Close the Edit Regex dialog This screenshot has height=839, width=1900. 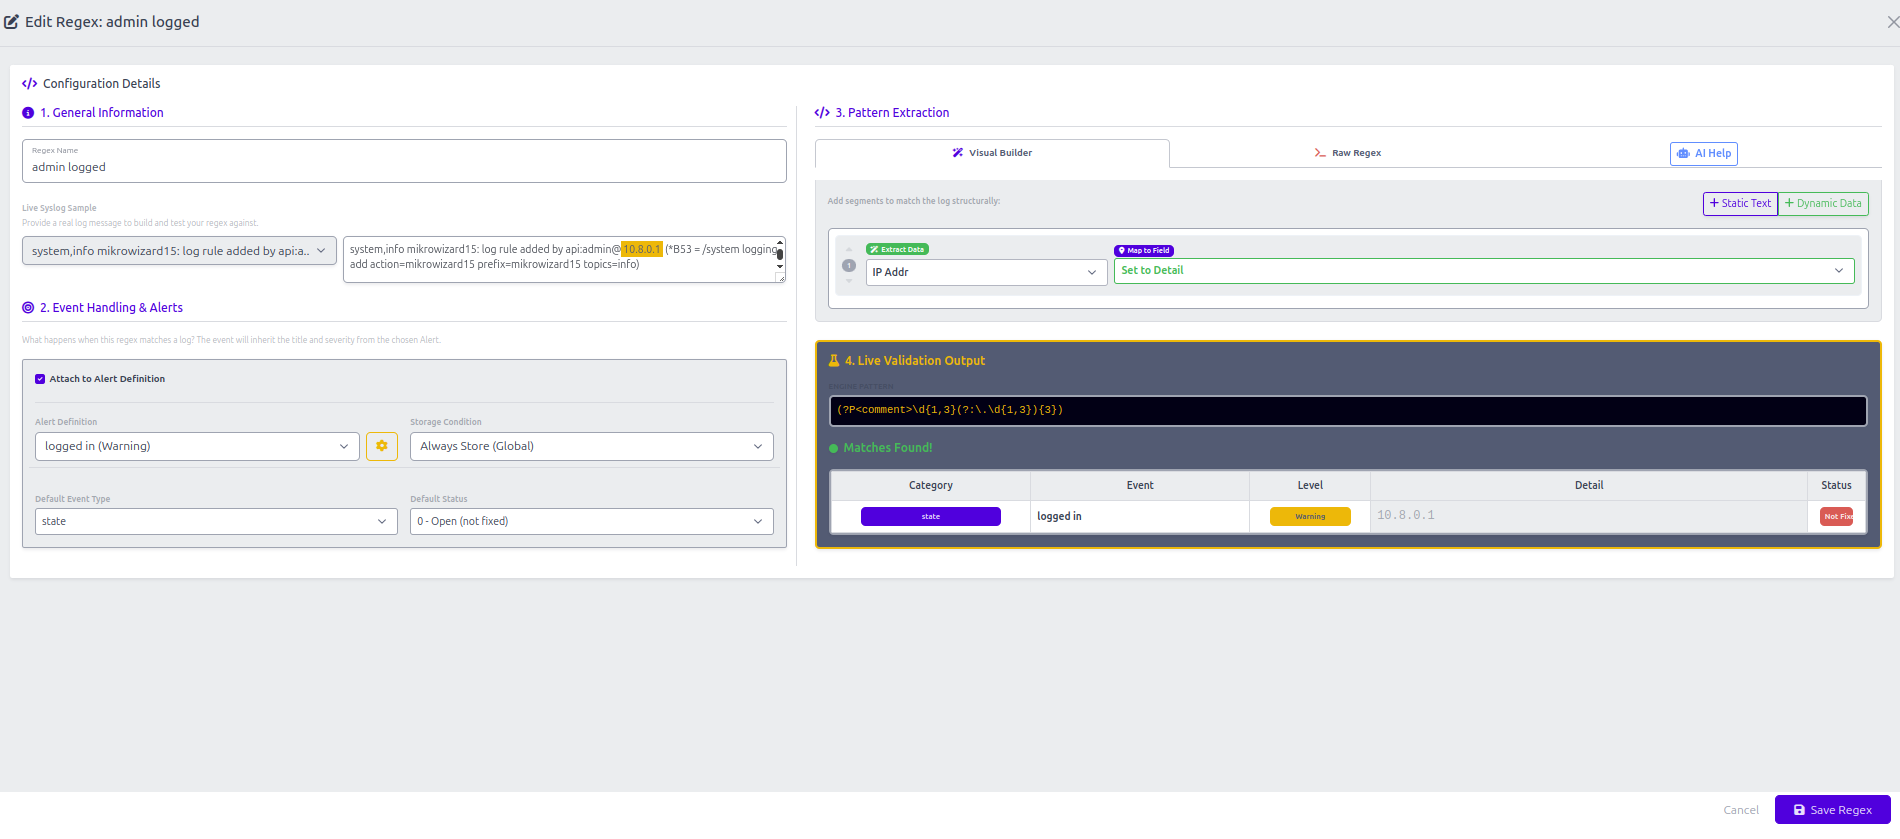tap(1891, 22)
